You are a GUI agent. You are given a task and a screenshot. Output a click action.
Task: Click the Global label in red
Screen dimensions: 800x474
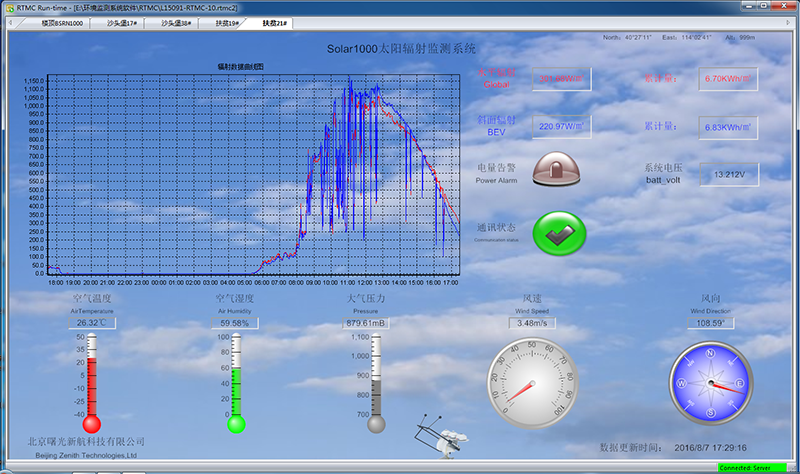pyautogui.click(x=496, y=85)
